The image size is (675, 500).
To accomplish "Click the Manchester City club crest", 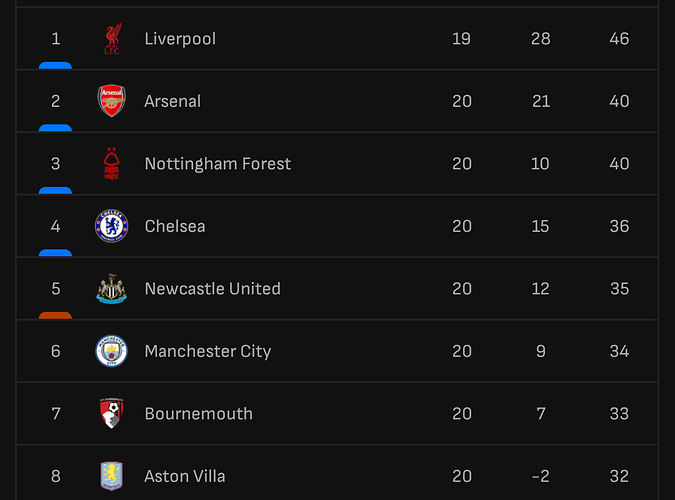I will [x=111, y=351].
